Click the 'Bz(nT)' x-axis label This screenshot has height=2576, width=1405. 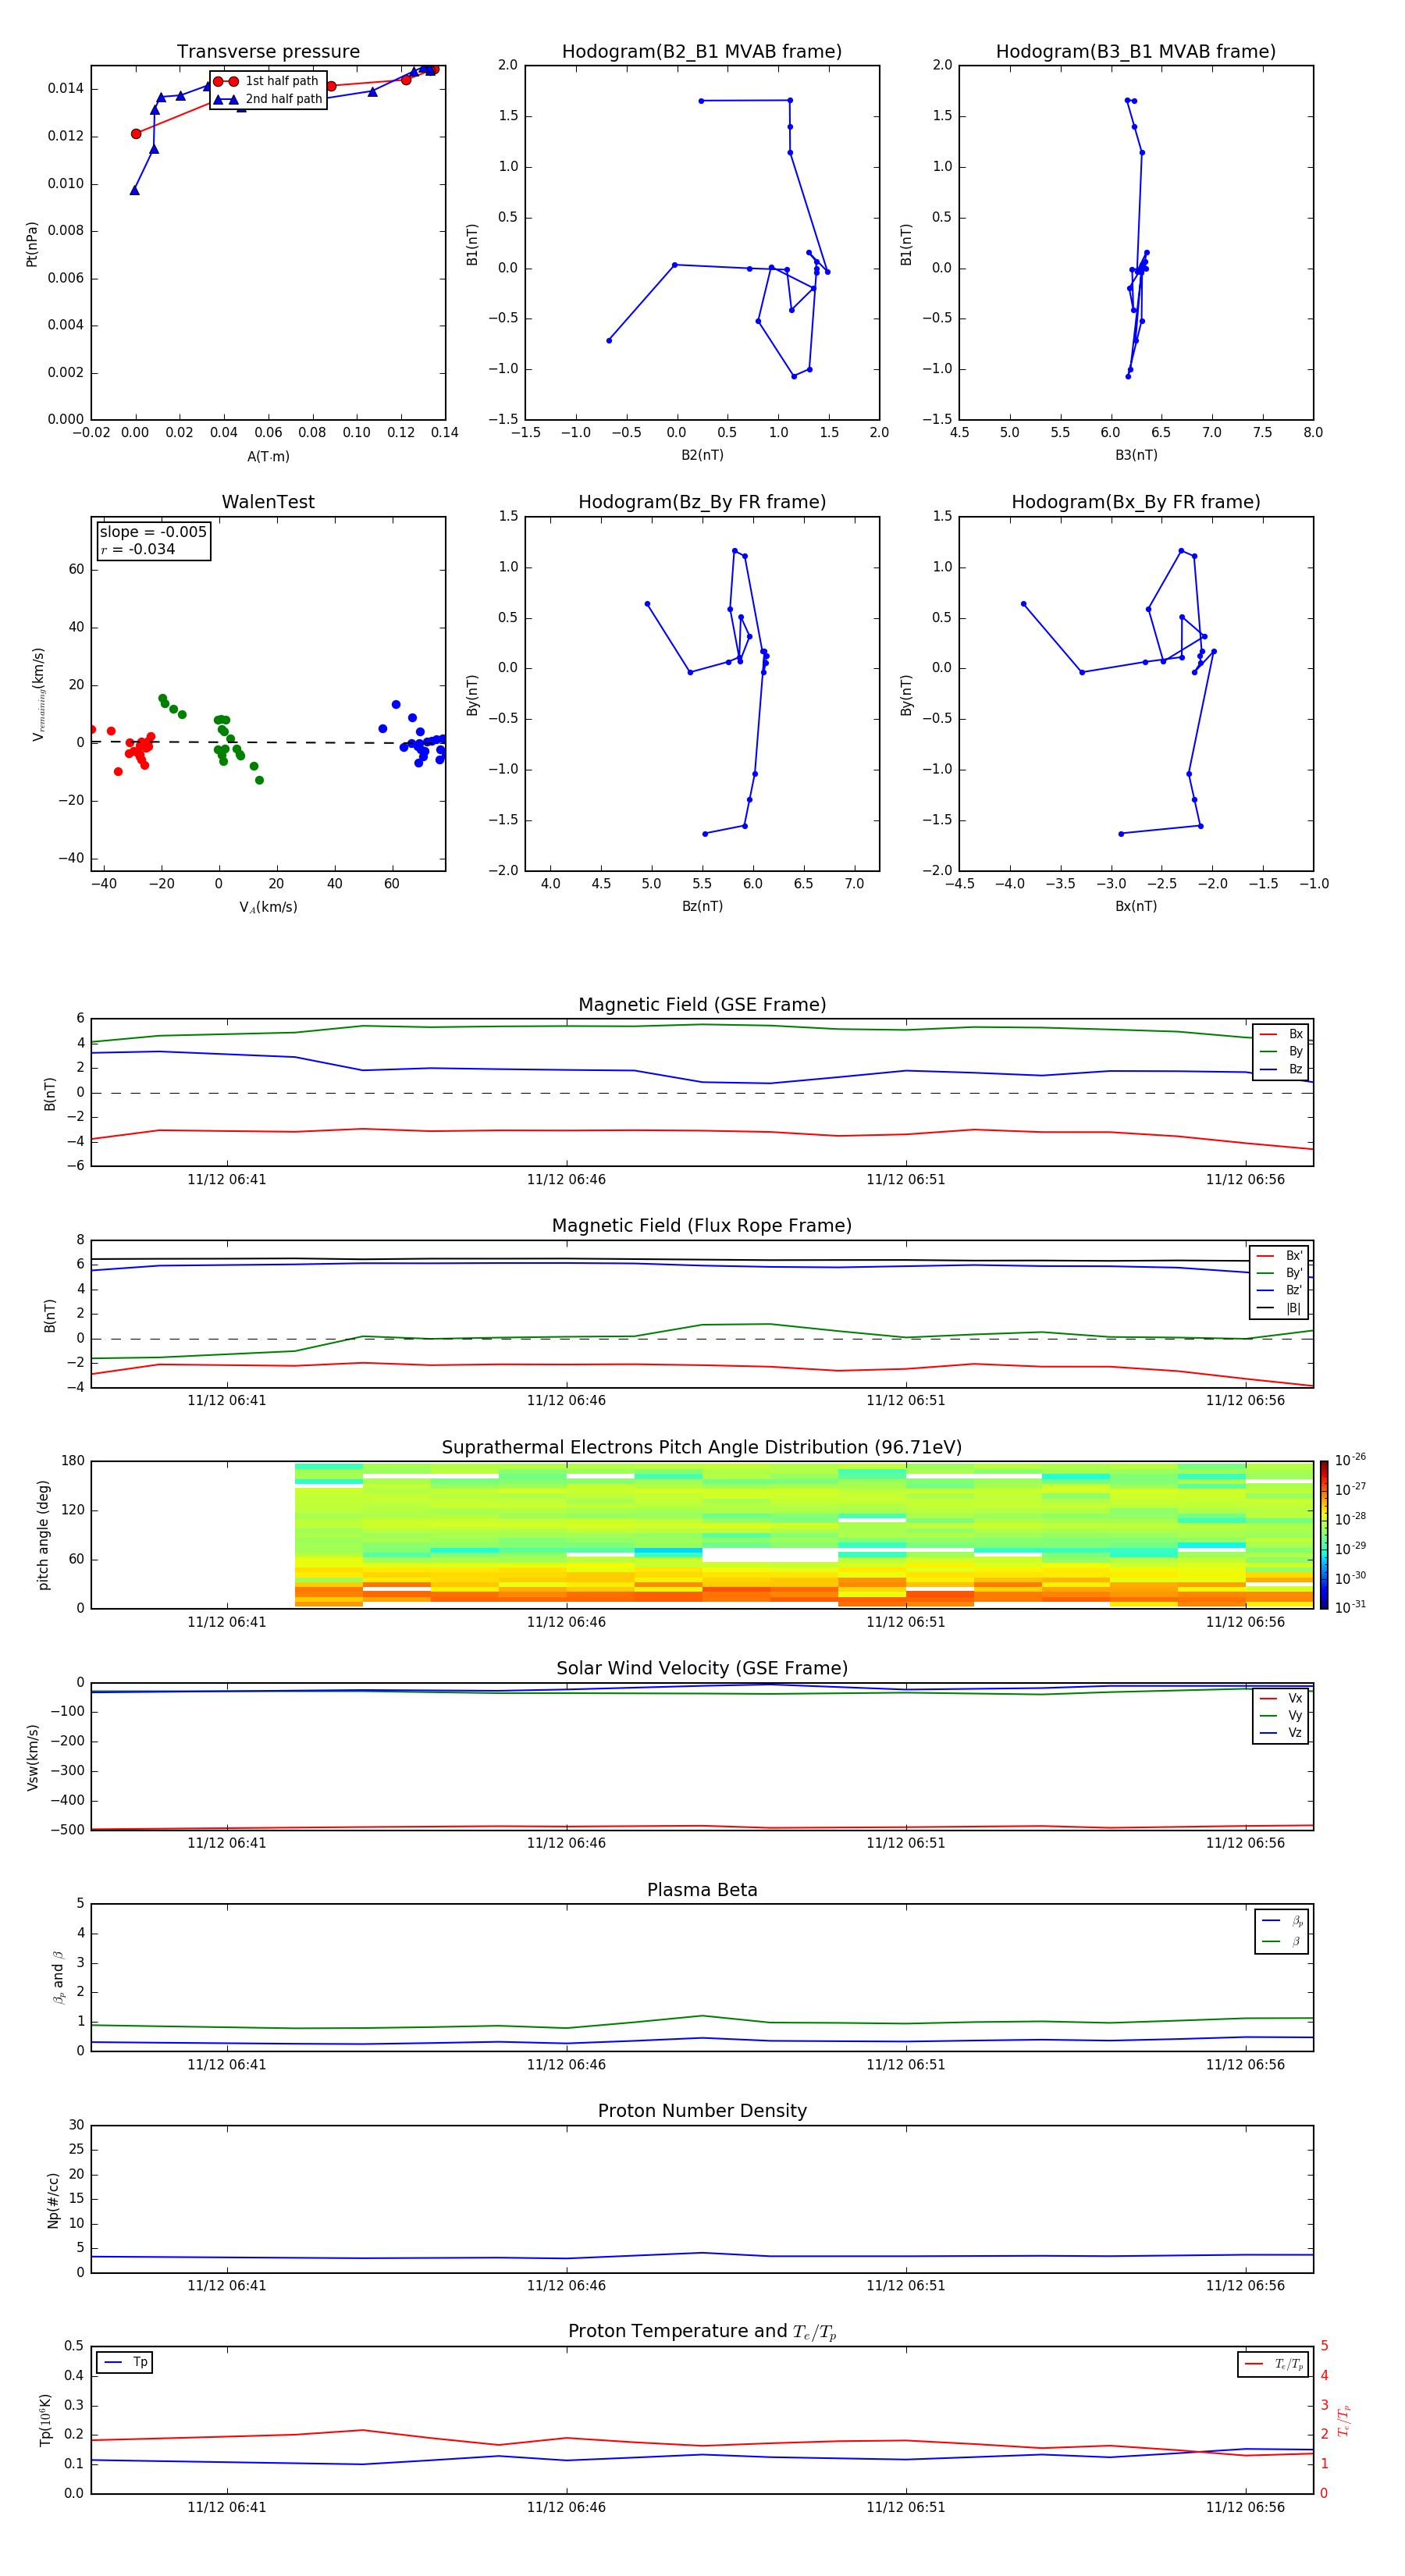(x=702, y=906)
